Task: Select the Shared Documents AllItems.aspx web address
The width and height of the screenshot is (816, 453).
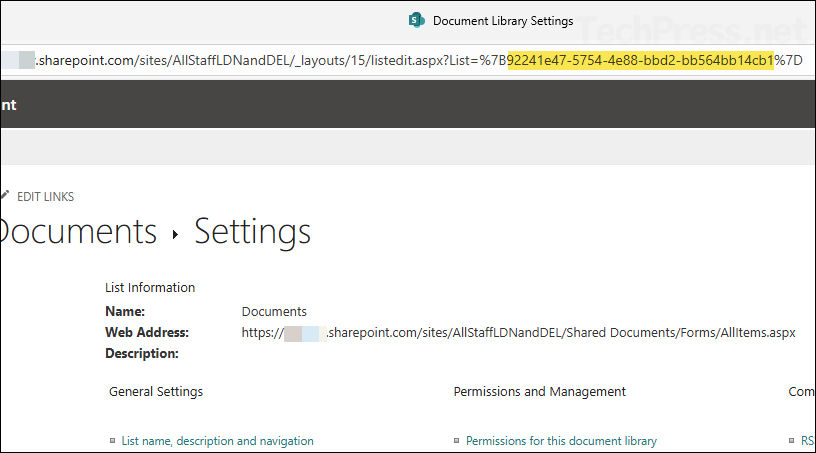Action: pyautogui.click(x=518, y=333)
